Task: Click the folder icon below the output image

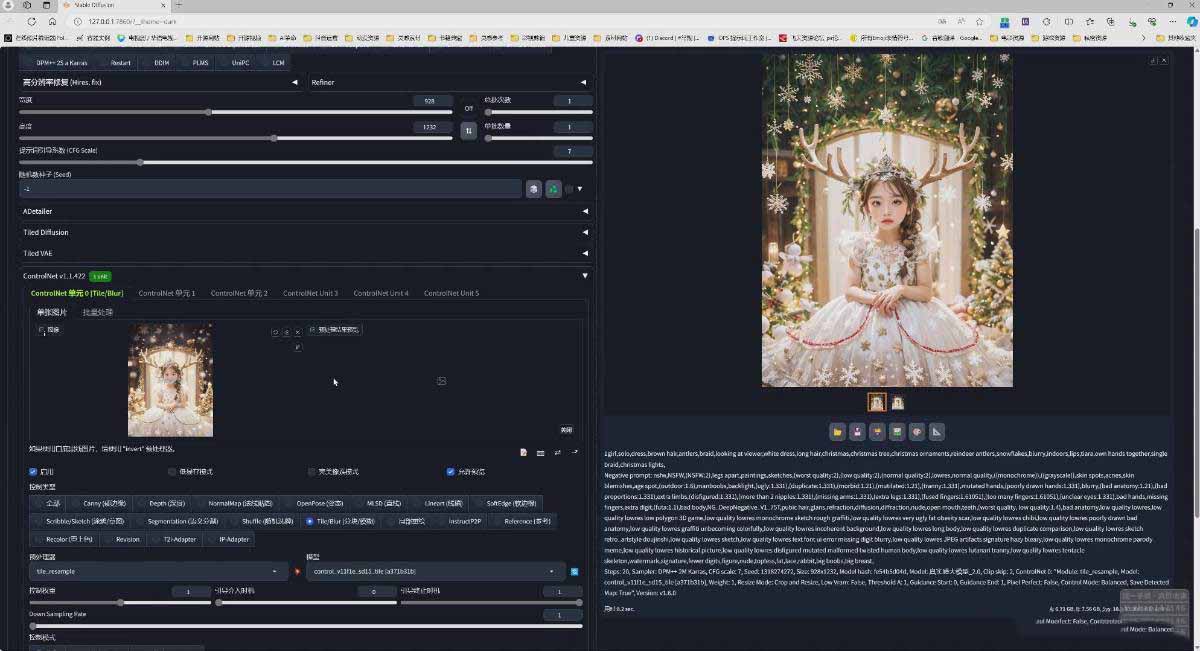Action: click(838, 431)
